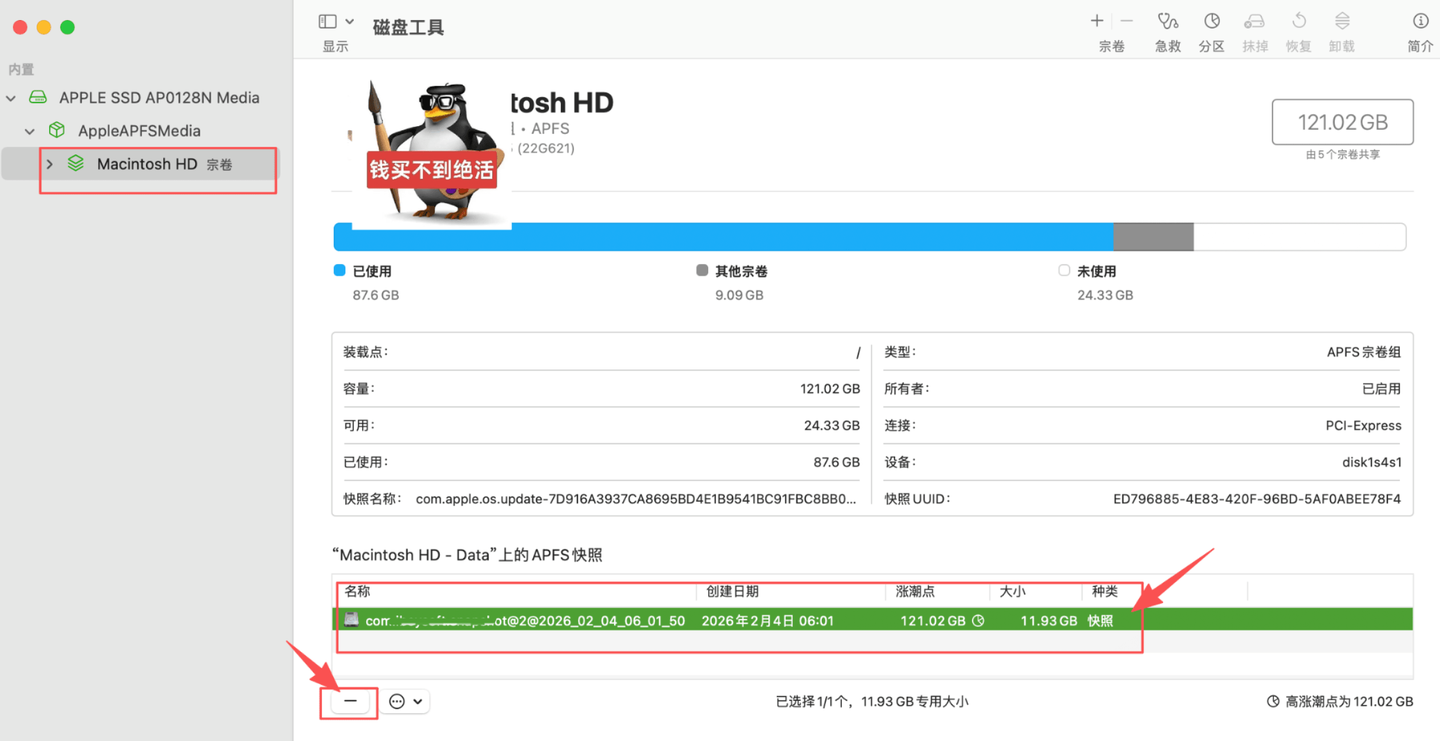Unmount the volume with 卸载 icon
Viewport: 1440px width, 741px height.
click(x=1342, y=21)
